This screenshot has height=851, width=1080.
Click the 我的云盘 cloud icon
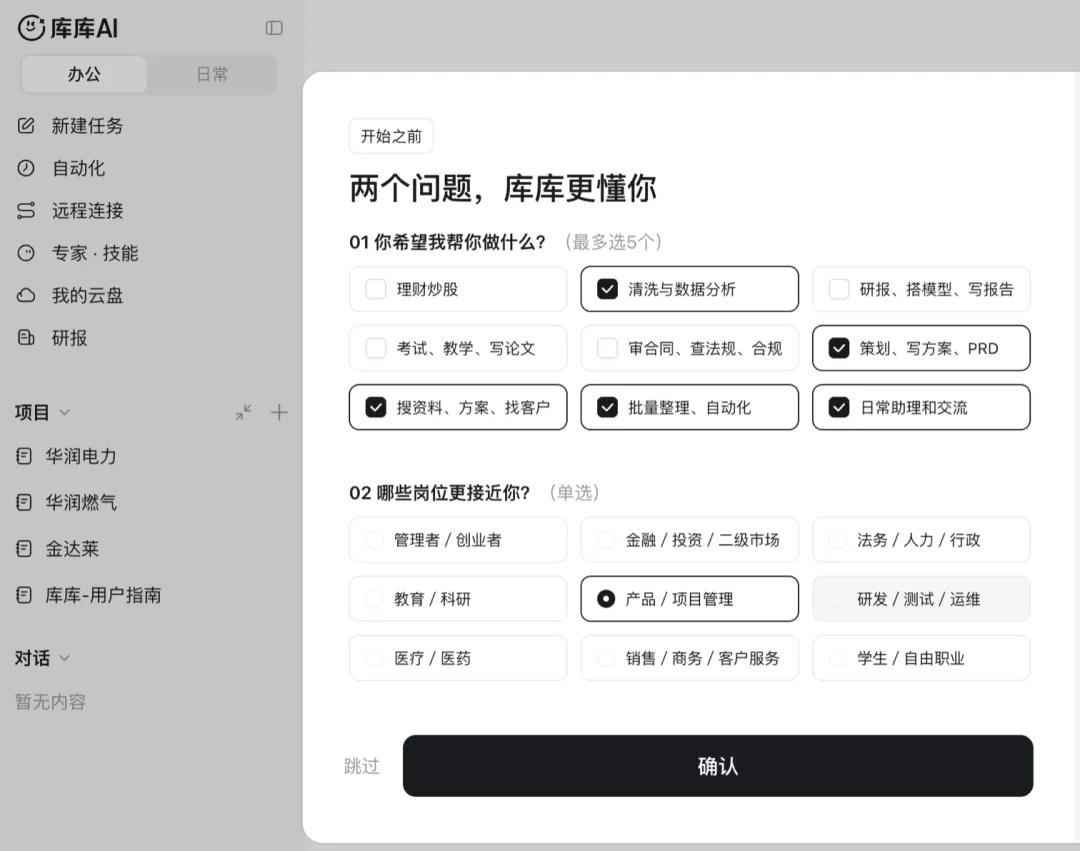(25, 295)
